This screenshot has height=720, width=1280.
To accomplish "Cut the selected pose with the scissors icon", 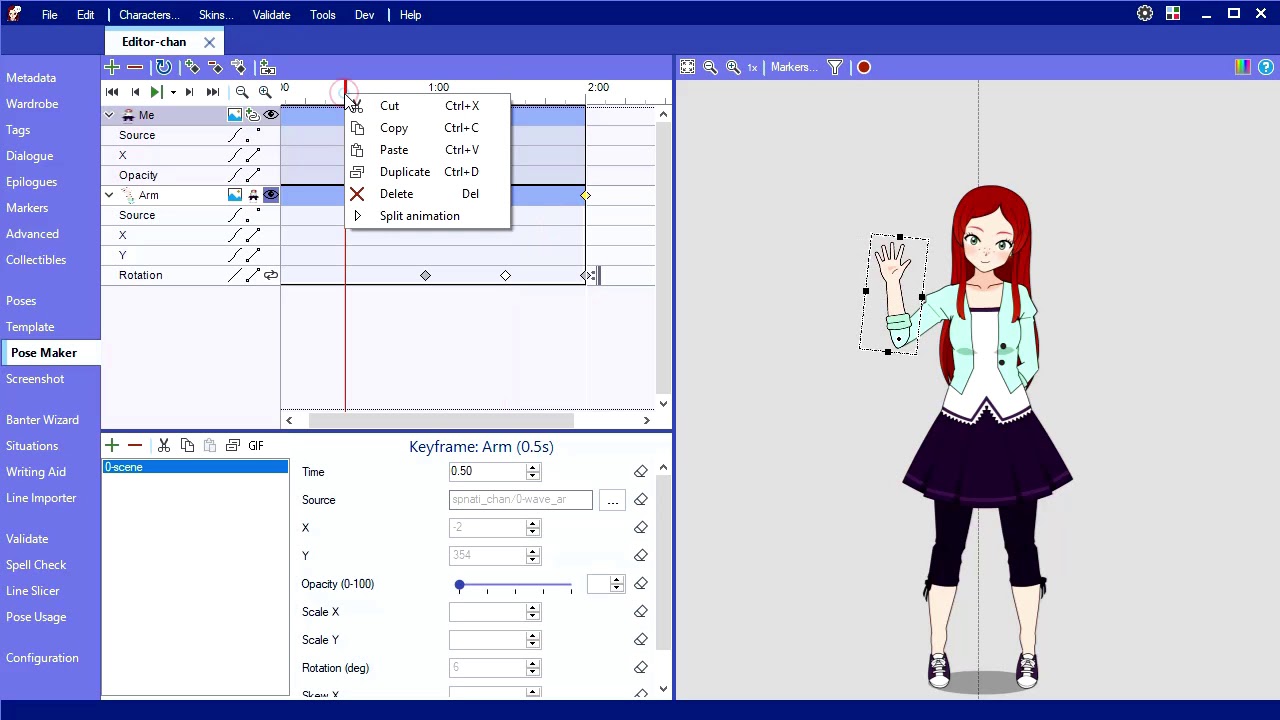I will coord(164,445).
